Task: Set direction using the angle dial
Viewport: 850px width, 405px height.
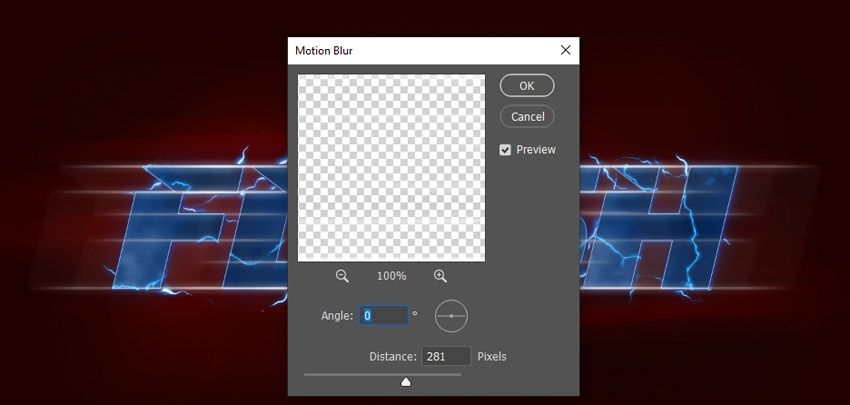Action: click(451, 316)
